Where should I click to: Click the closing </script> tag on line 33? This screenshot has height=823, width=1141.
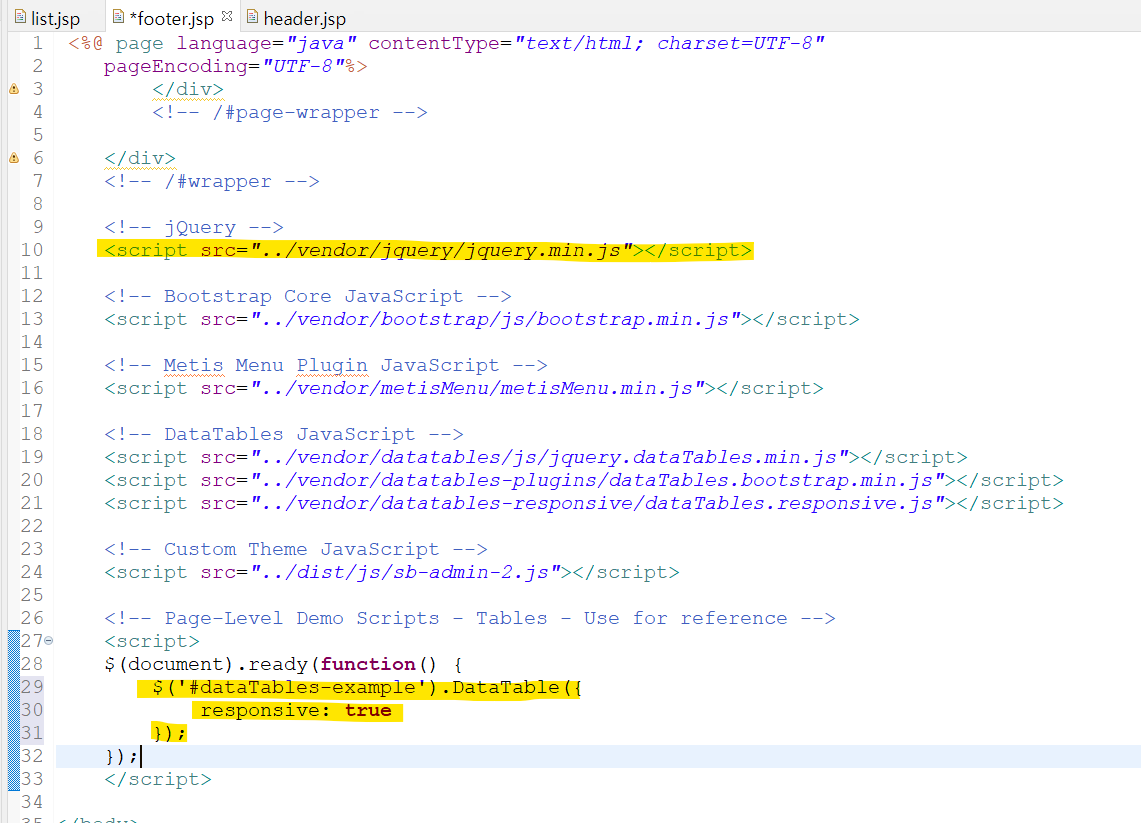point(157,779)
